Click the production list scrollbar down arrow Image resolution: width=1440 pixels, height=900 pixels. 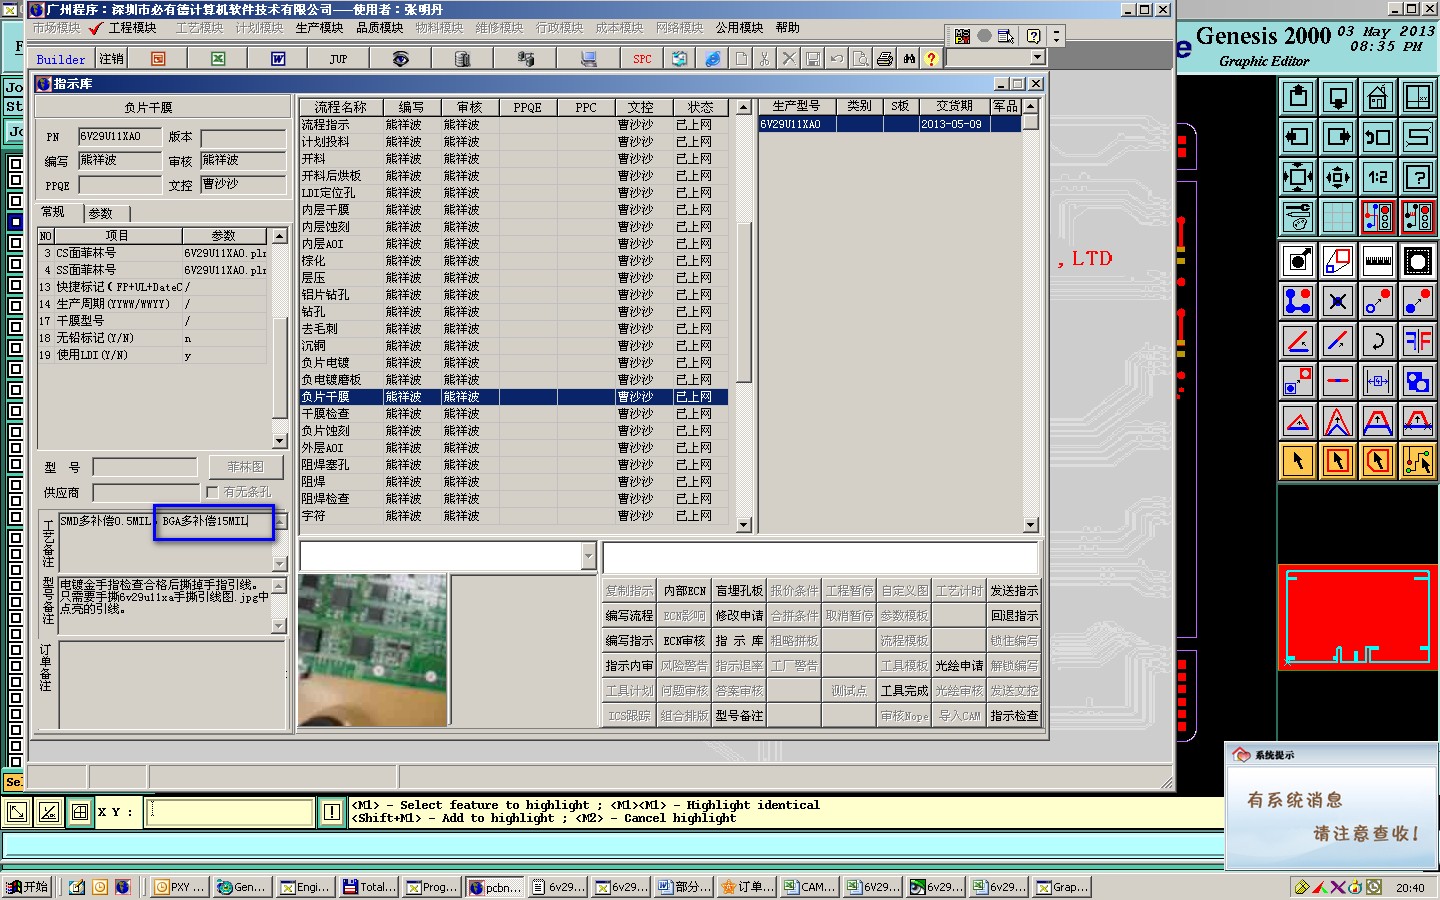(1030, 525)
